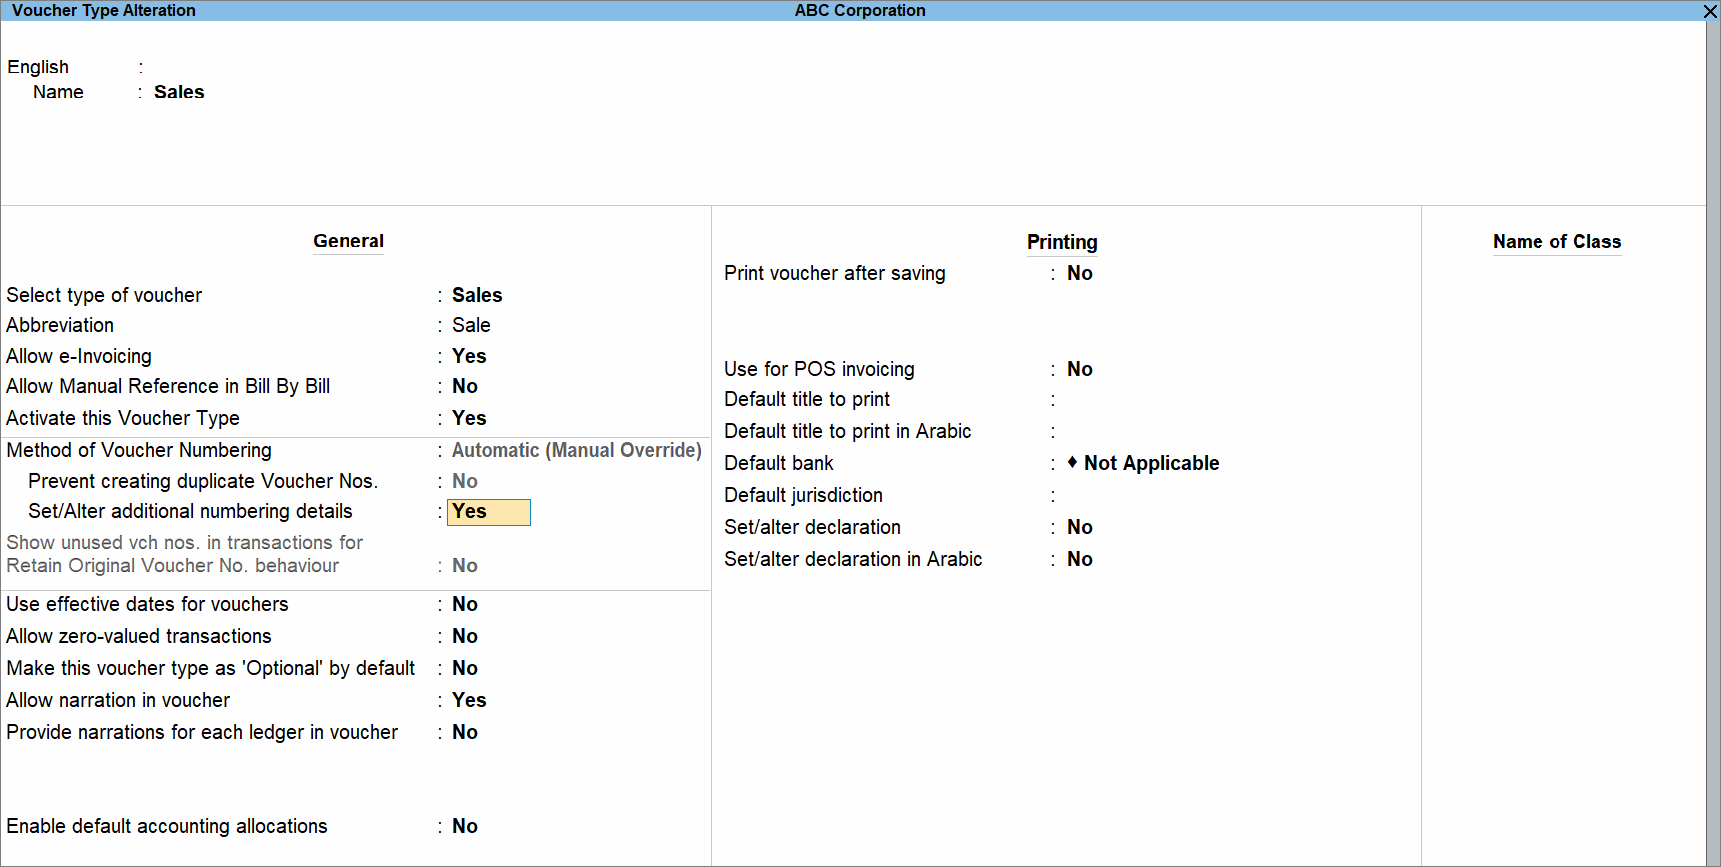
Task: Toggle Prevent creating duplicate Voucher Nos. value
Action: (x=465, y=481)
